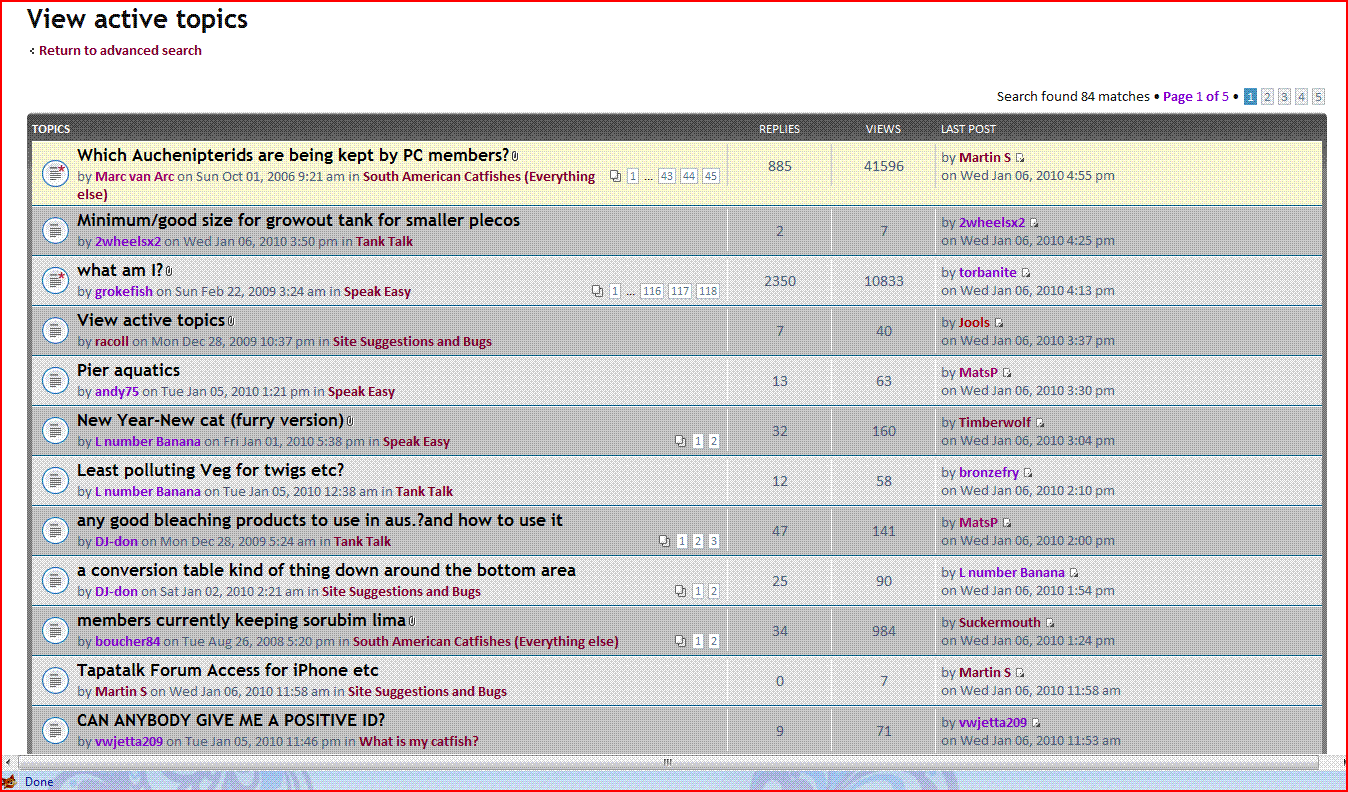Screen dimensions: 1348x792
Task: Go to page 4 of search results
Action: click(1301, 97)
